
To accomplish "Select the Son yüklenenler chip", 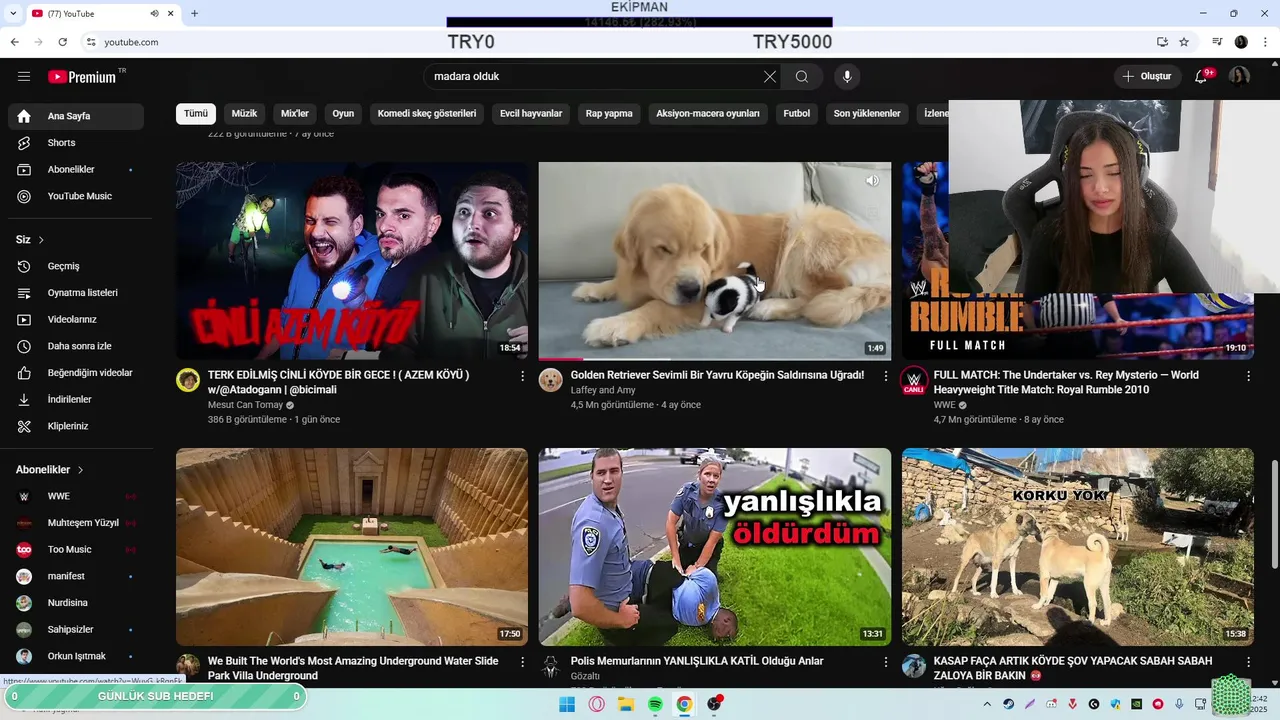I will (x=867, y=114).
